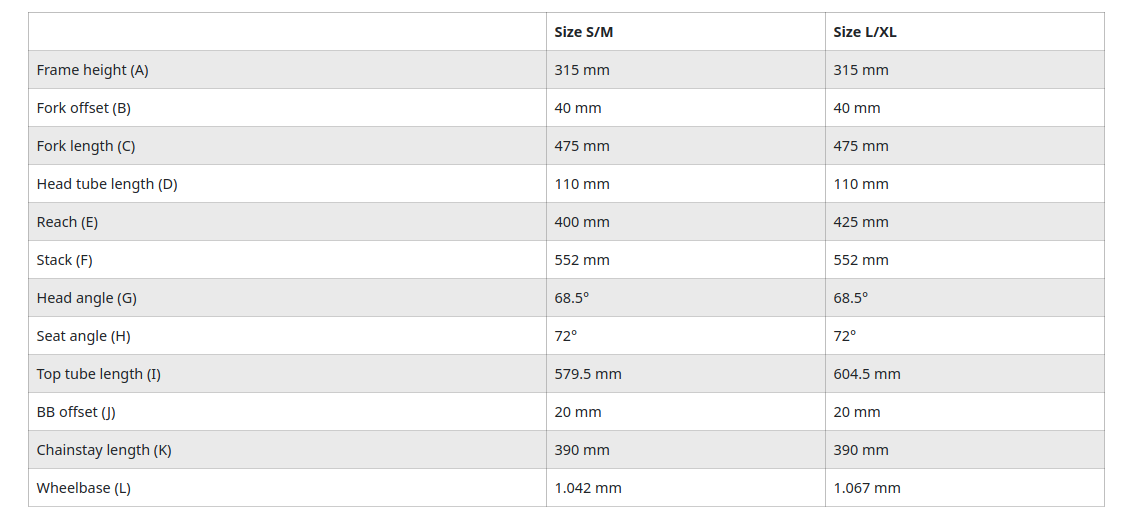Select the Fork length (C) row label

pos(86,146)
